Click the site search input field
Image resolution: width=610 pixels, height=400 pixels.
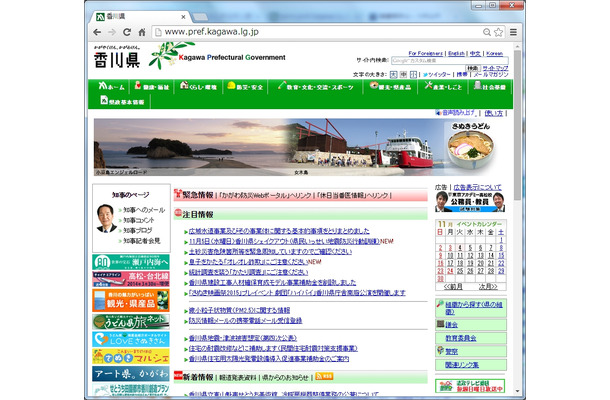point(449,60)
